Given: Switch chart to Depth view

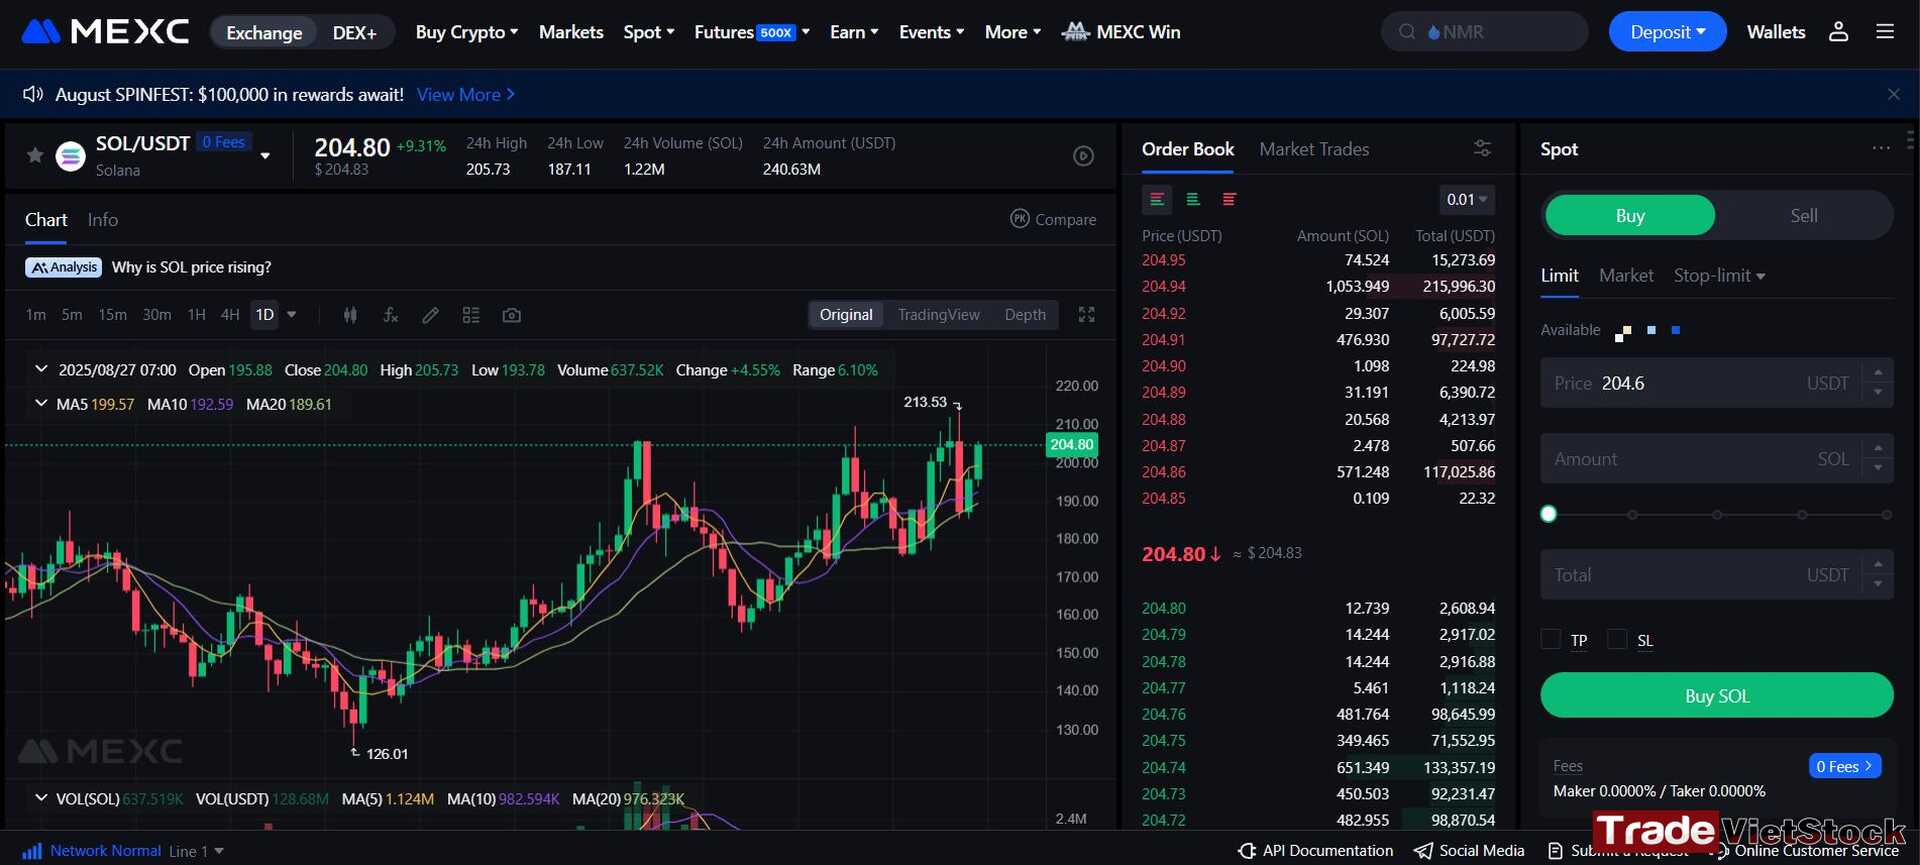Looking at the screenshot, I should pyautogui.click(x=1025, y=314).
